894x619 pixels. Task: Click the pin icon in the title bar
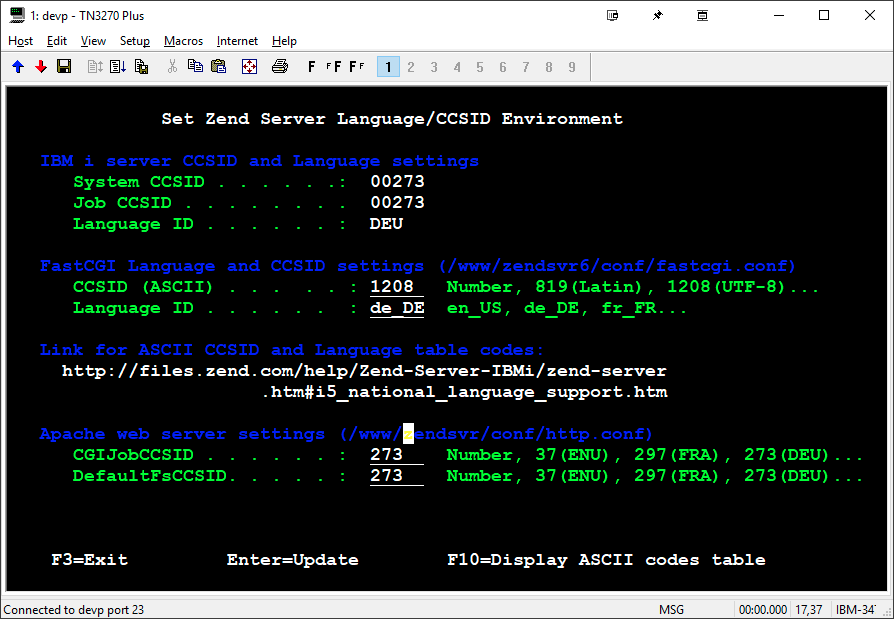pos(657,15)
